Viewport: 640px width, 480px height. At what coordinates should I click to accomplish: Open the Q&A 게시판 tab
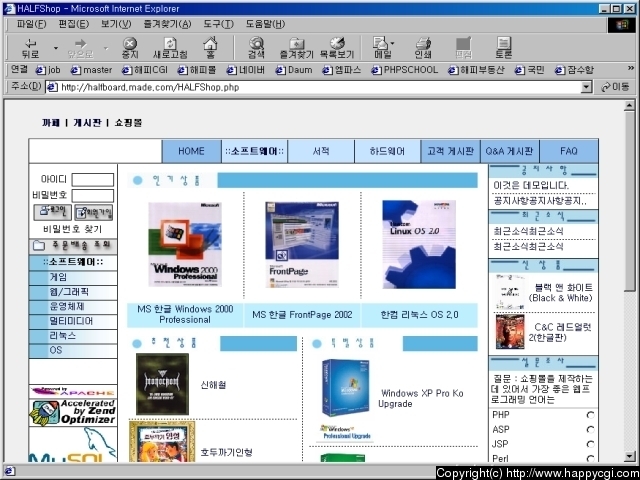click(x=509, y=151)
